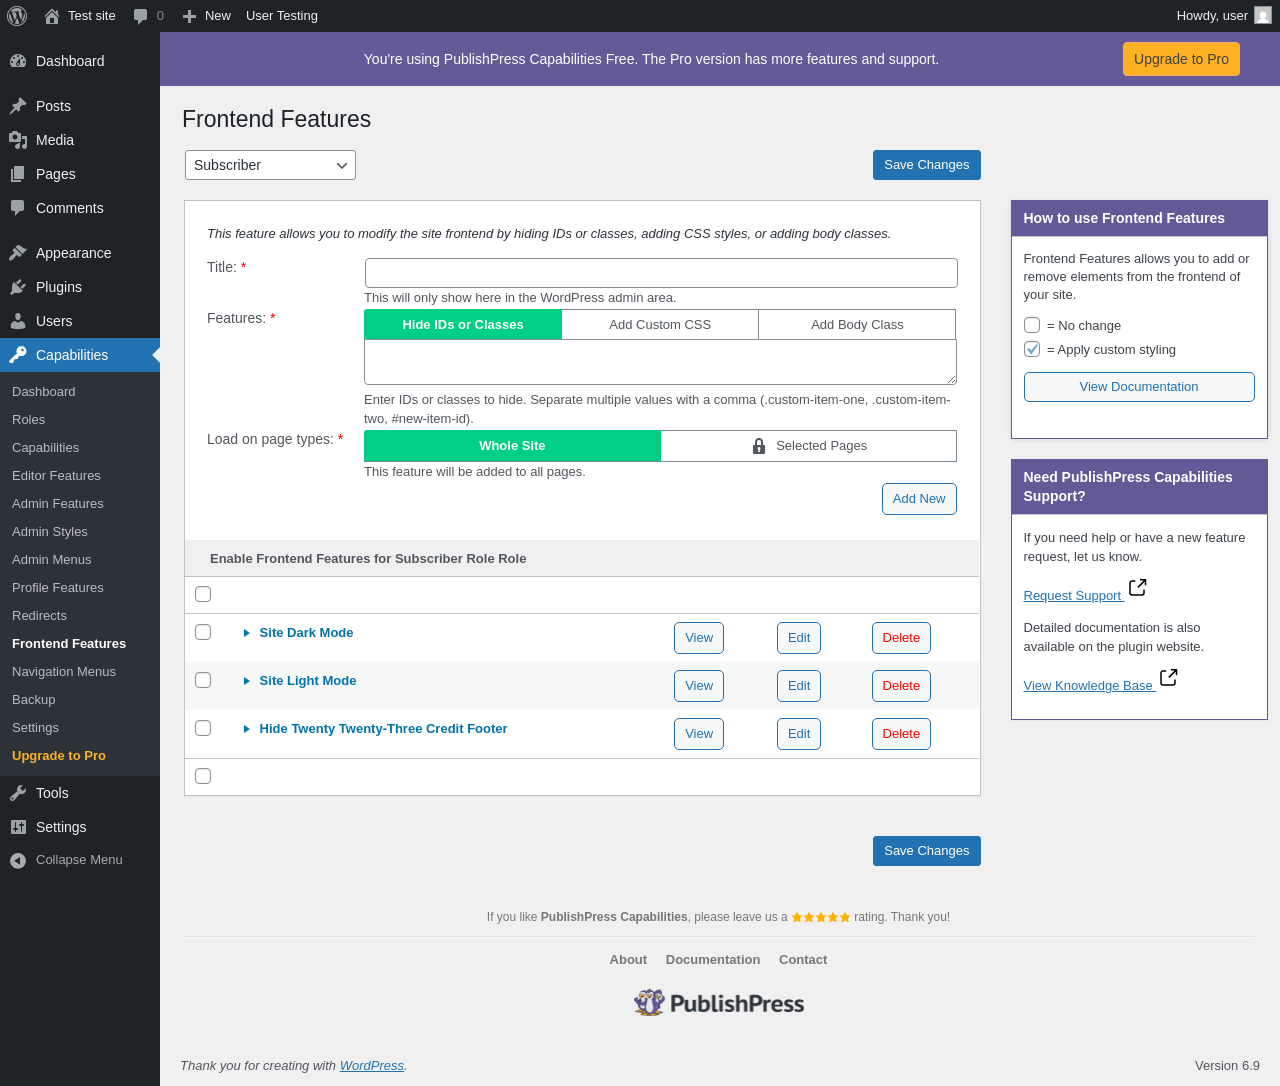Screen dimensions: 1280x1086
Task: Click the user avatar in admin bar
Action: point(1263,16)
